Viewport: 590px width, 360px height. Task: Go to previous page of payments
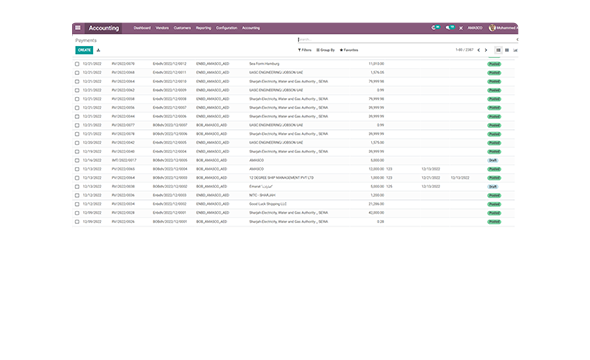coord(479,50)
